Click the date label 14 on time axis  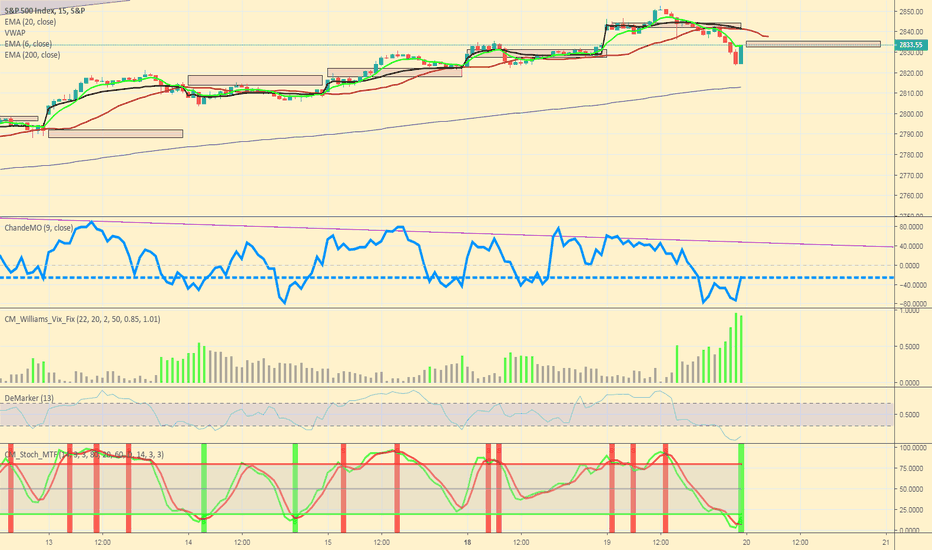point(188,542)
